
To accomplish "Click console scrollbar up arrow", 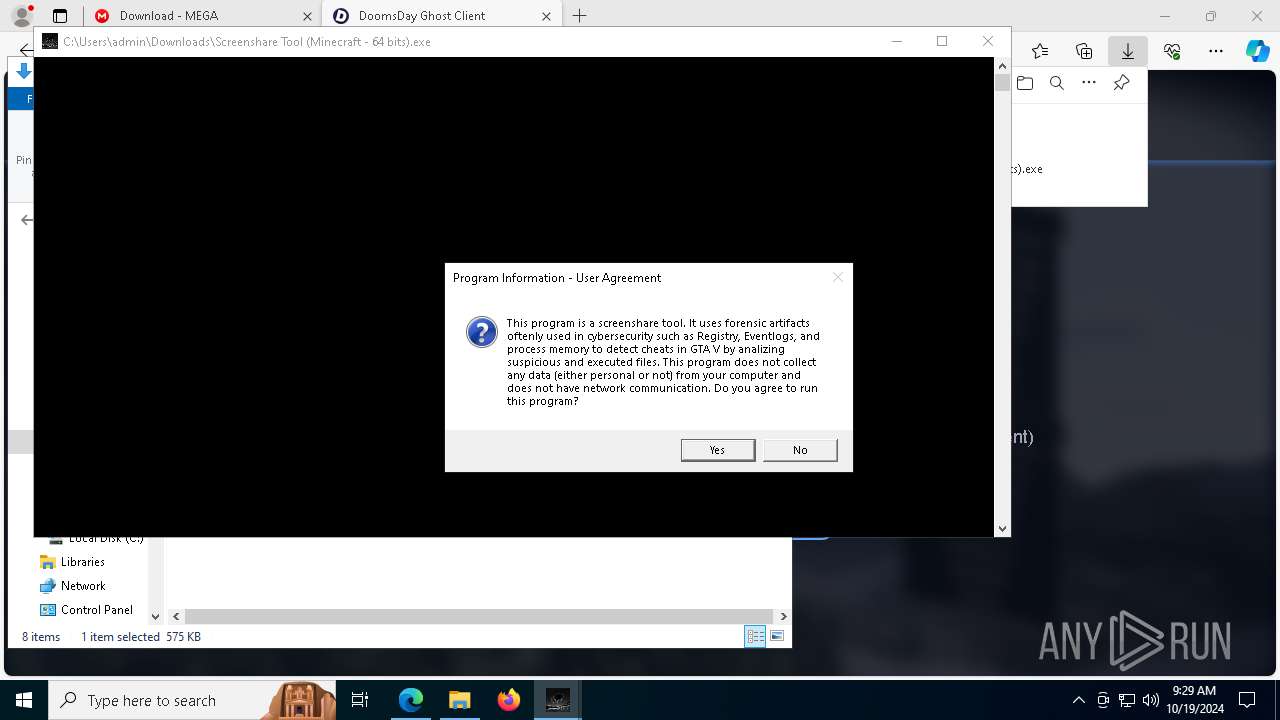I will [1002, 66].
